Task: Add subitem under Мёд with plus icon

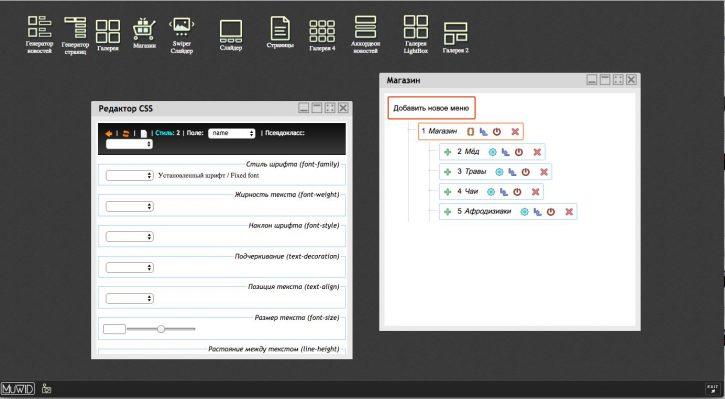Action: 448,152
